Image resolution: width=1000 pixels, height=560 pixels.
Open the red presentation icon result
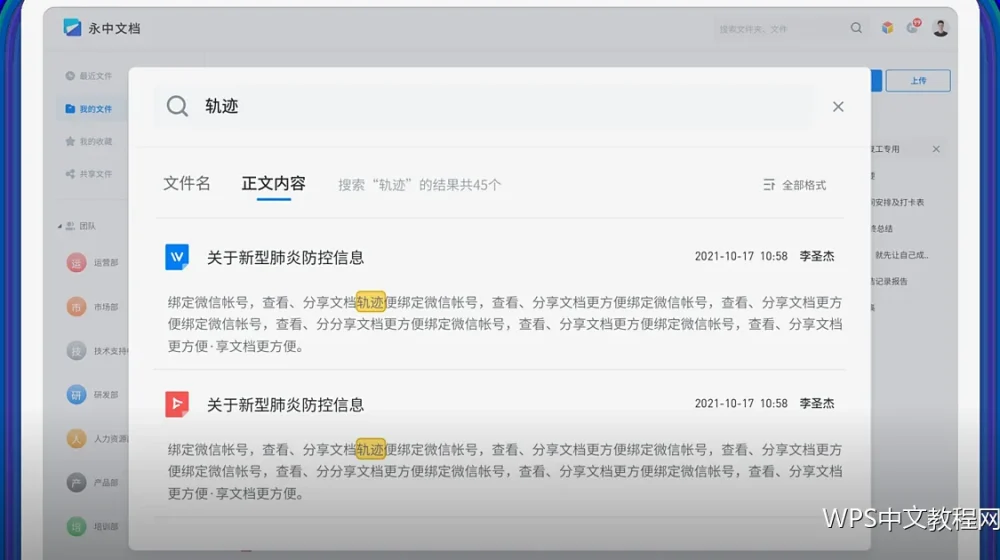tap(177, 404)
